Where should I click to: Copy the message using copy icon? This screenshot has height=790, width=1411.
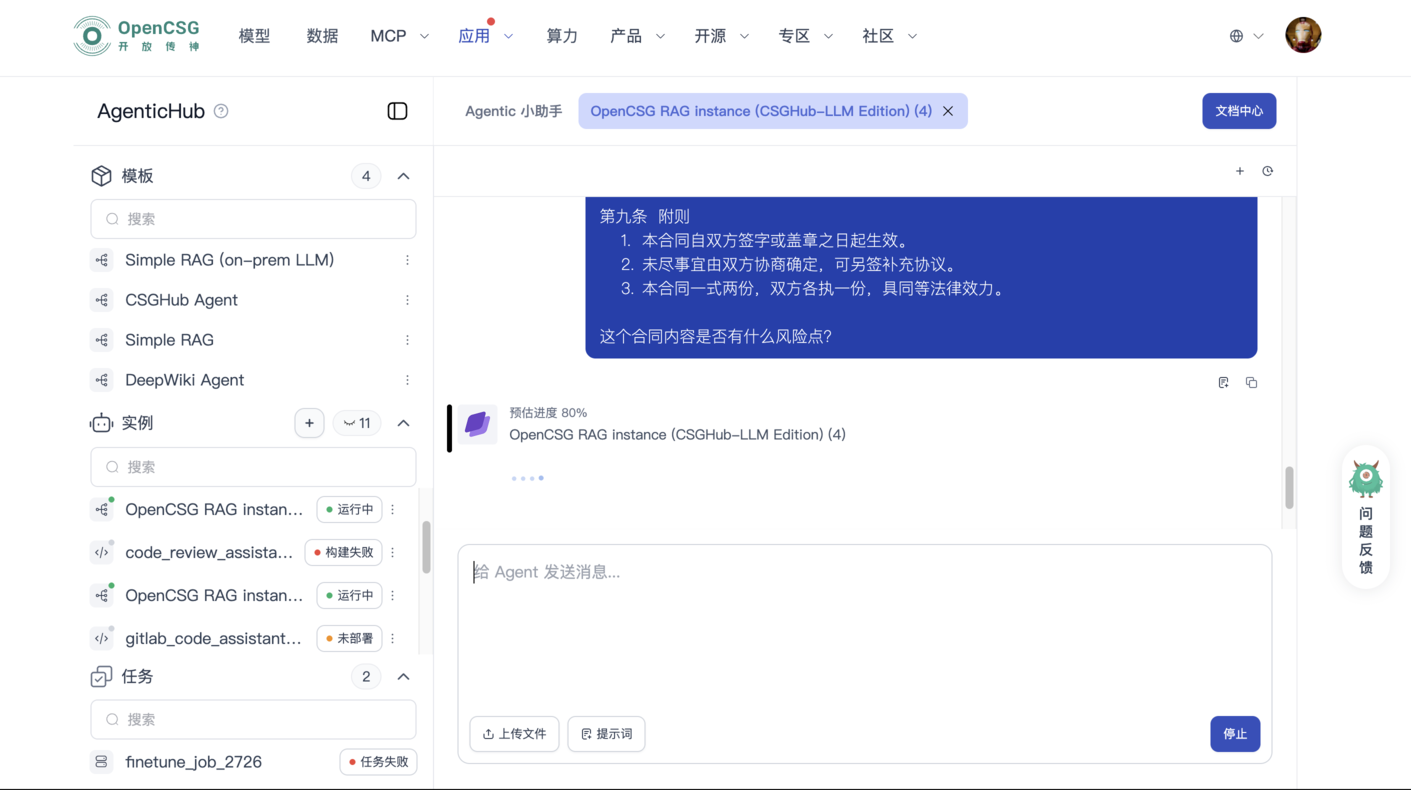1251,383
